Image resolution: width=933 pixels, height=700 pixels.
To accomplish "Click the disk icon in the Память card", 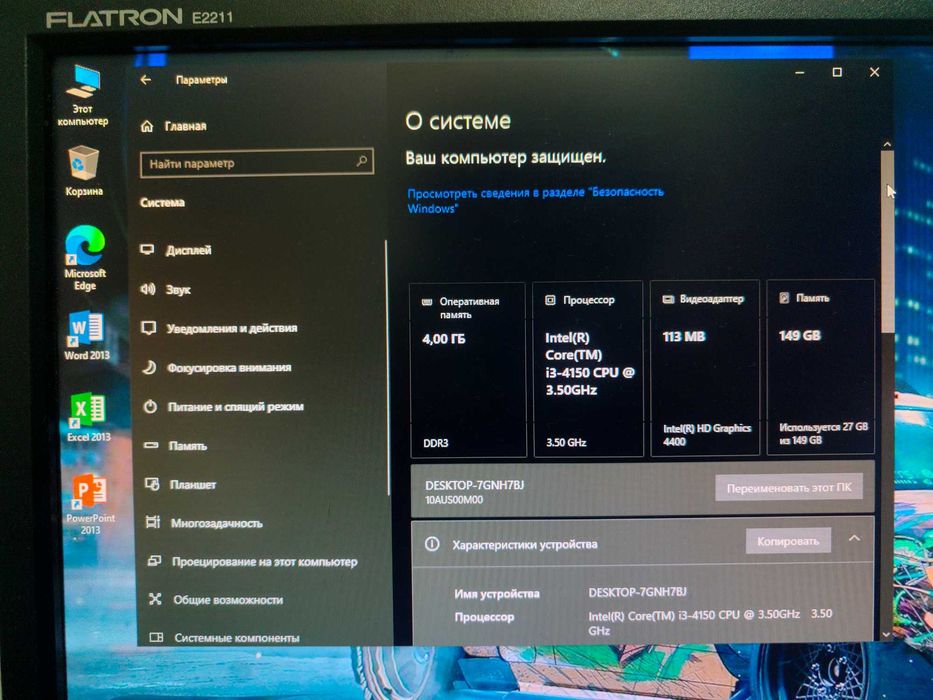I will click(784, 297).
